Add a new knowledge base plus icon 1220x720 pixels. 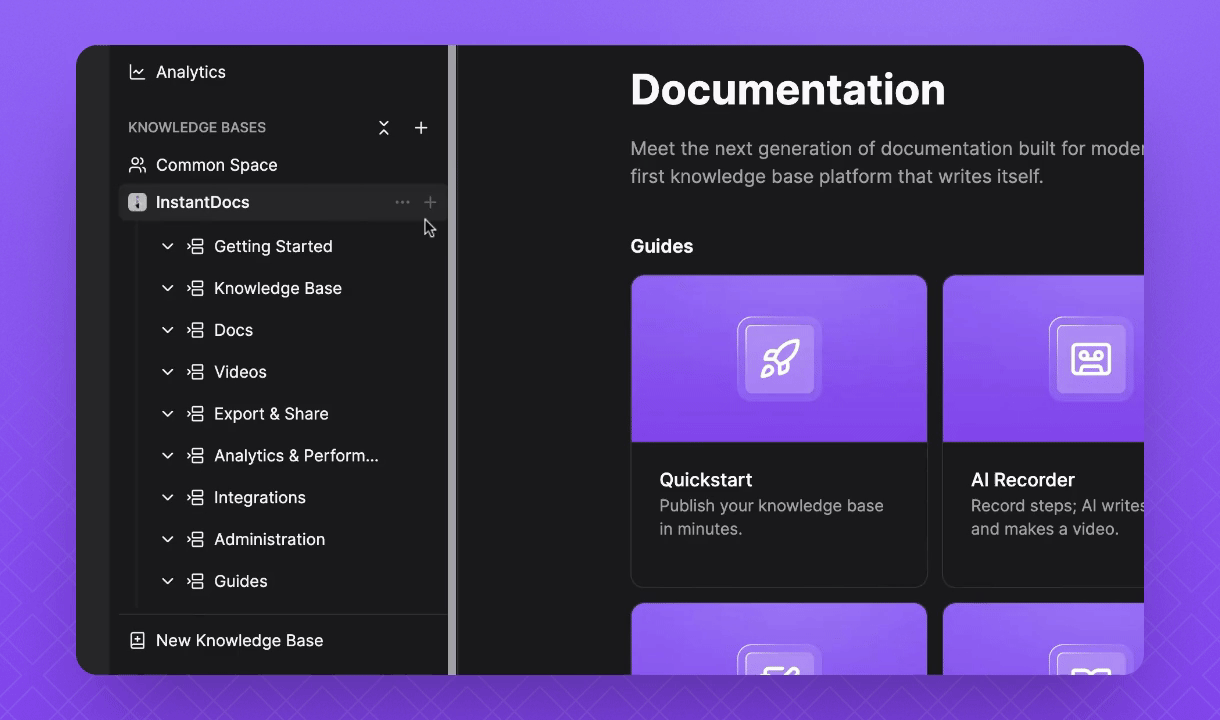tap(421, 128)
